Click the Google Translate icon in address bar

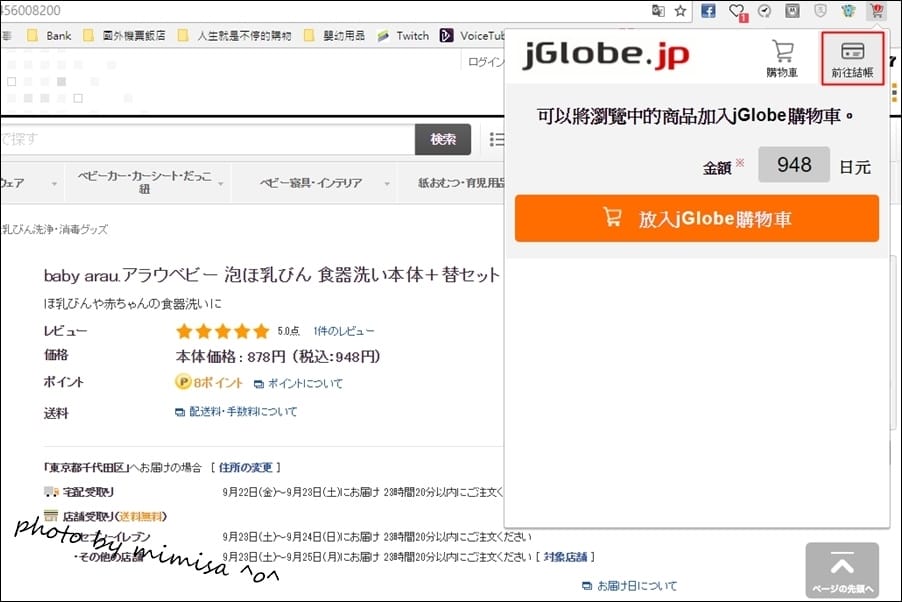pyautogui.click(x=656, y=10)
